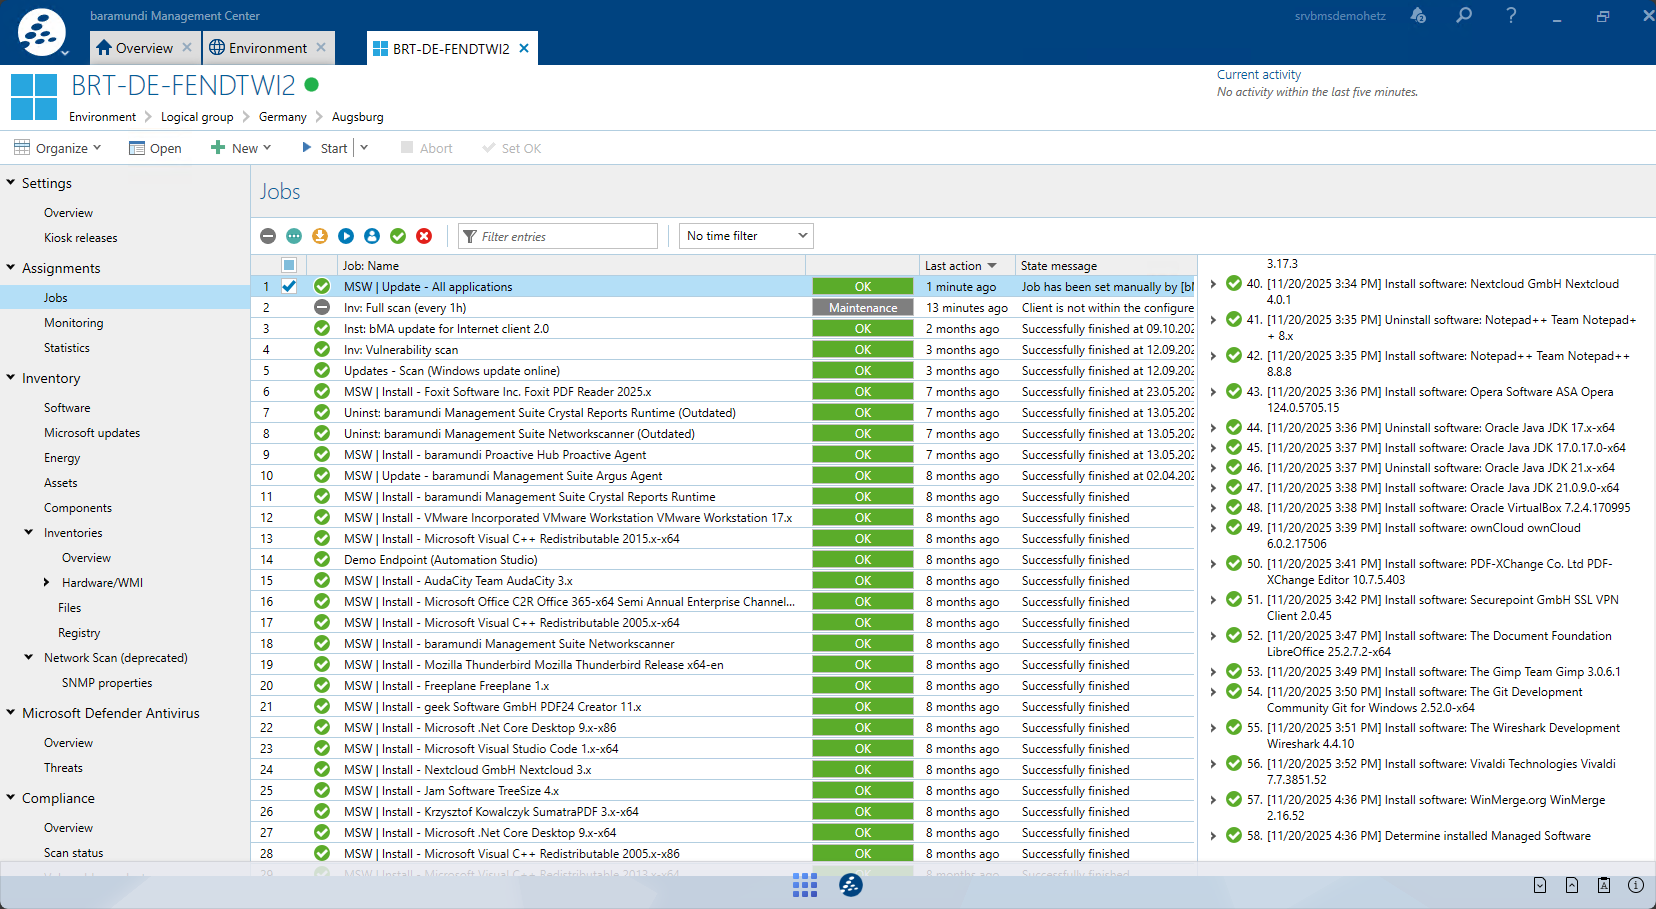Viewport: 1656px width, 909px height.
Task: Open the app grid launcher icon
Action: 804,885
